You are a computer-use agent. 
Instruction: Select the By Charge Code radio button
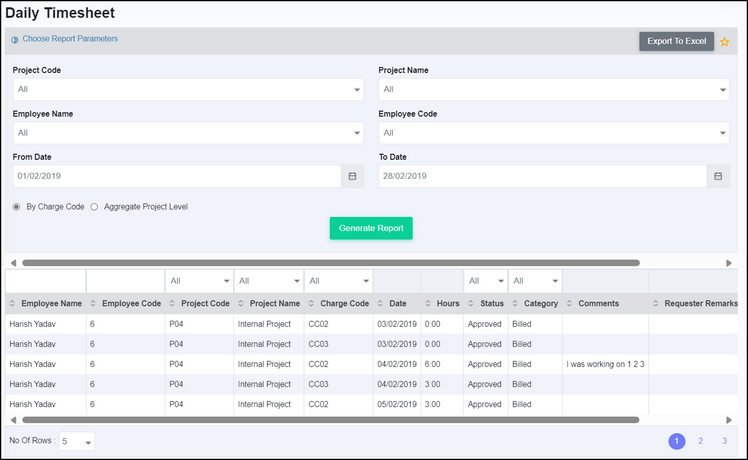(x=16, y=207)
